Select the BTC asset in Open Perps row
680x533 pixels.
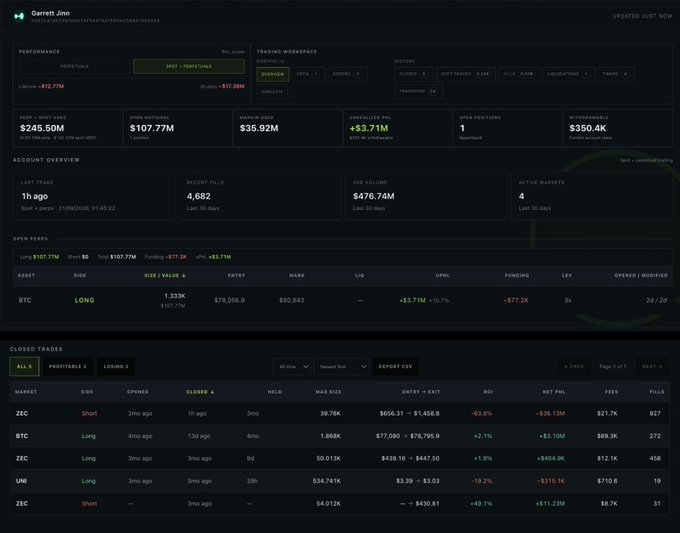[25, 300]
